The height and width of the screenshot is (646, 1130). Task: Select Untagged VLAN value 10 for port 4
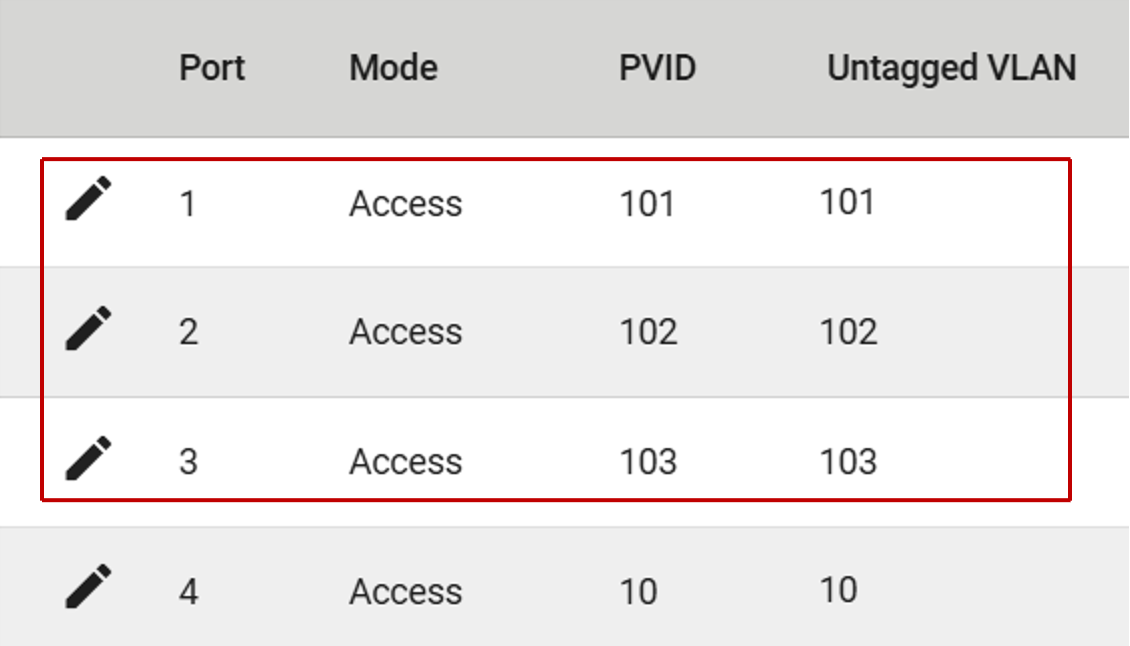click(838, 590)
